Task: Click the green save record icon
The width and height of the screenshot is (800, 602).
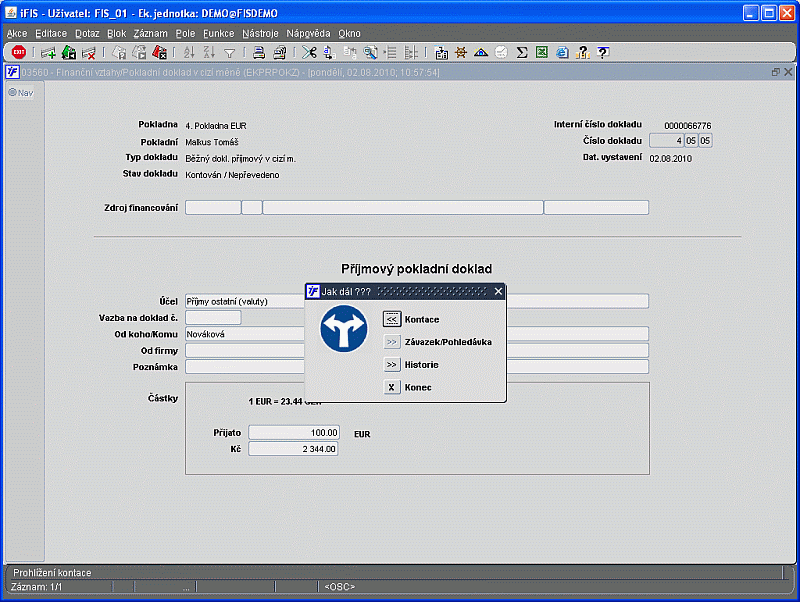Action: point(68,52)
